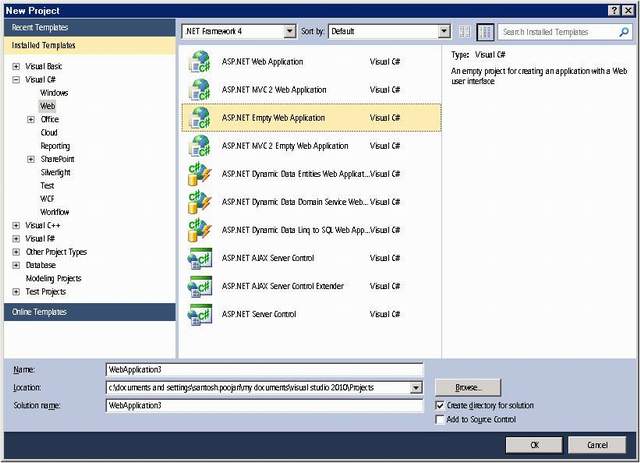Viewport: 640px width, 463px height.
Task: Click the ASP.NET MVC 2 Empty Web Application icon
Action: pos(200,146)
